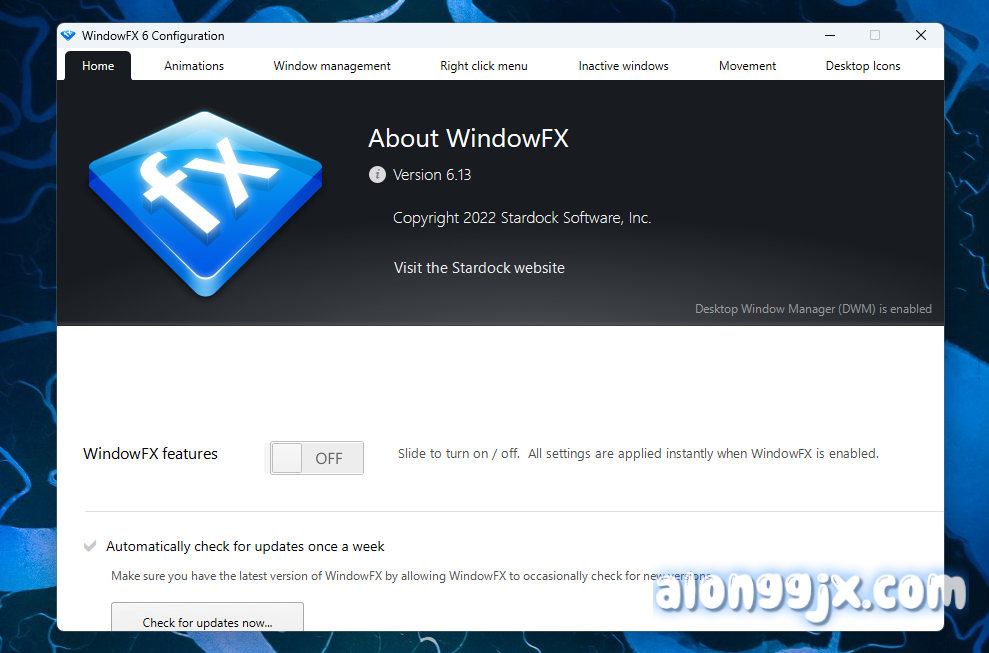
Task: Switch to the Movement tab
Action: (x=747, y=66)
